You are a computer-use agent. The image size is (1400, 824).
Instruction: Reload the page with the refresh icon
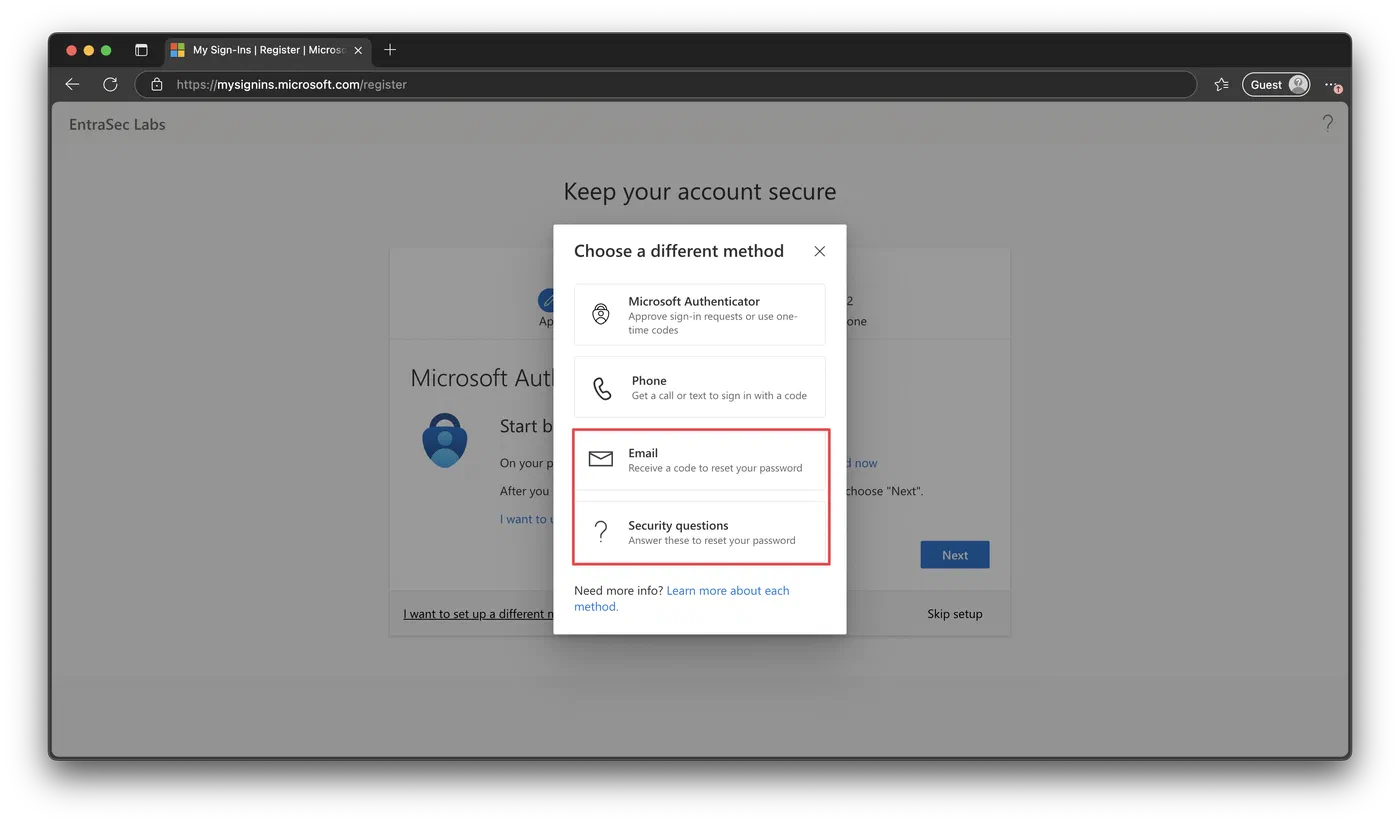tap(110, 85)
